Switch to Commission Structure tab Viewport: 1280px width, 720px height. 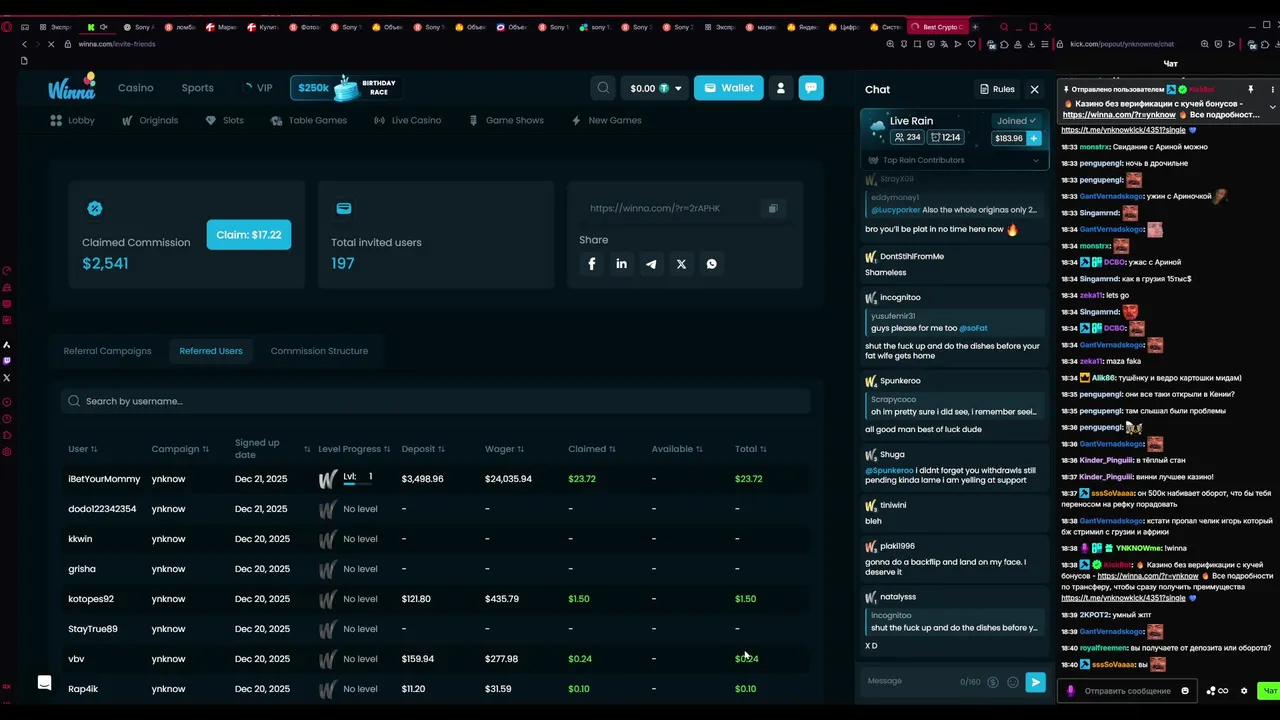point(319,351)
